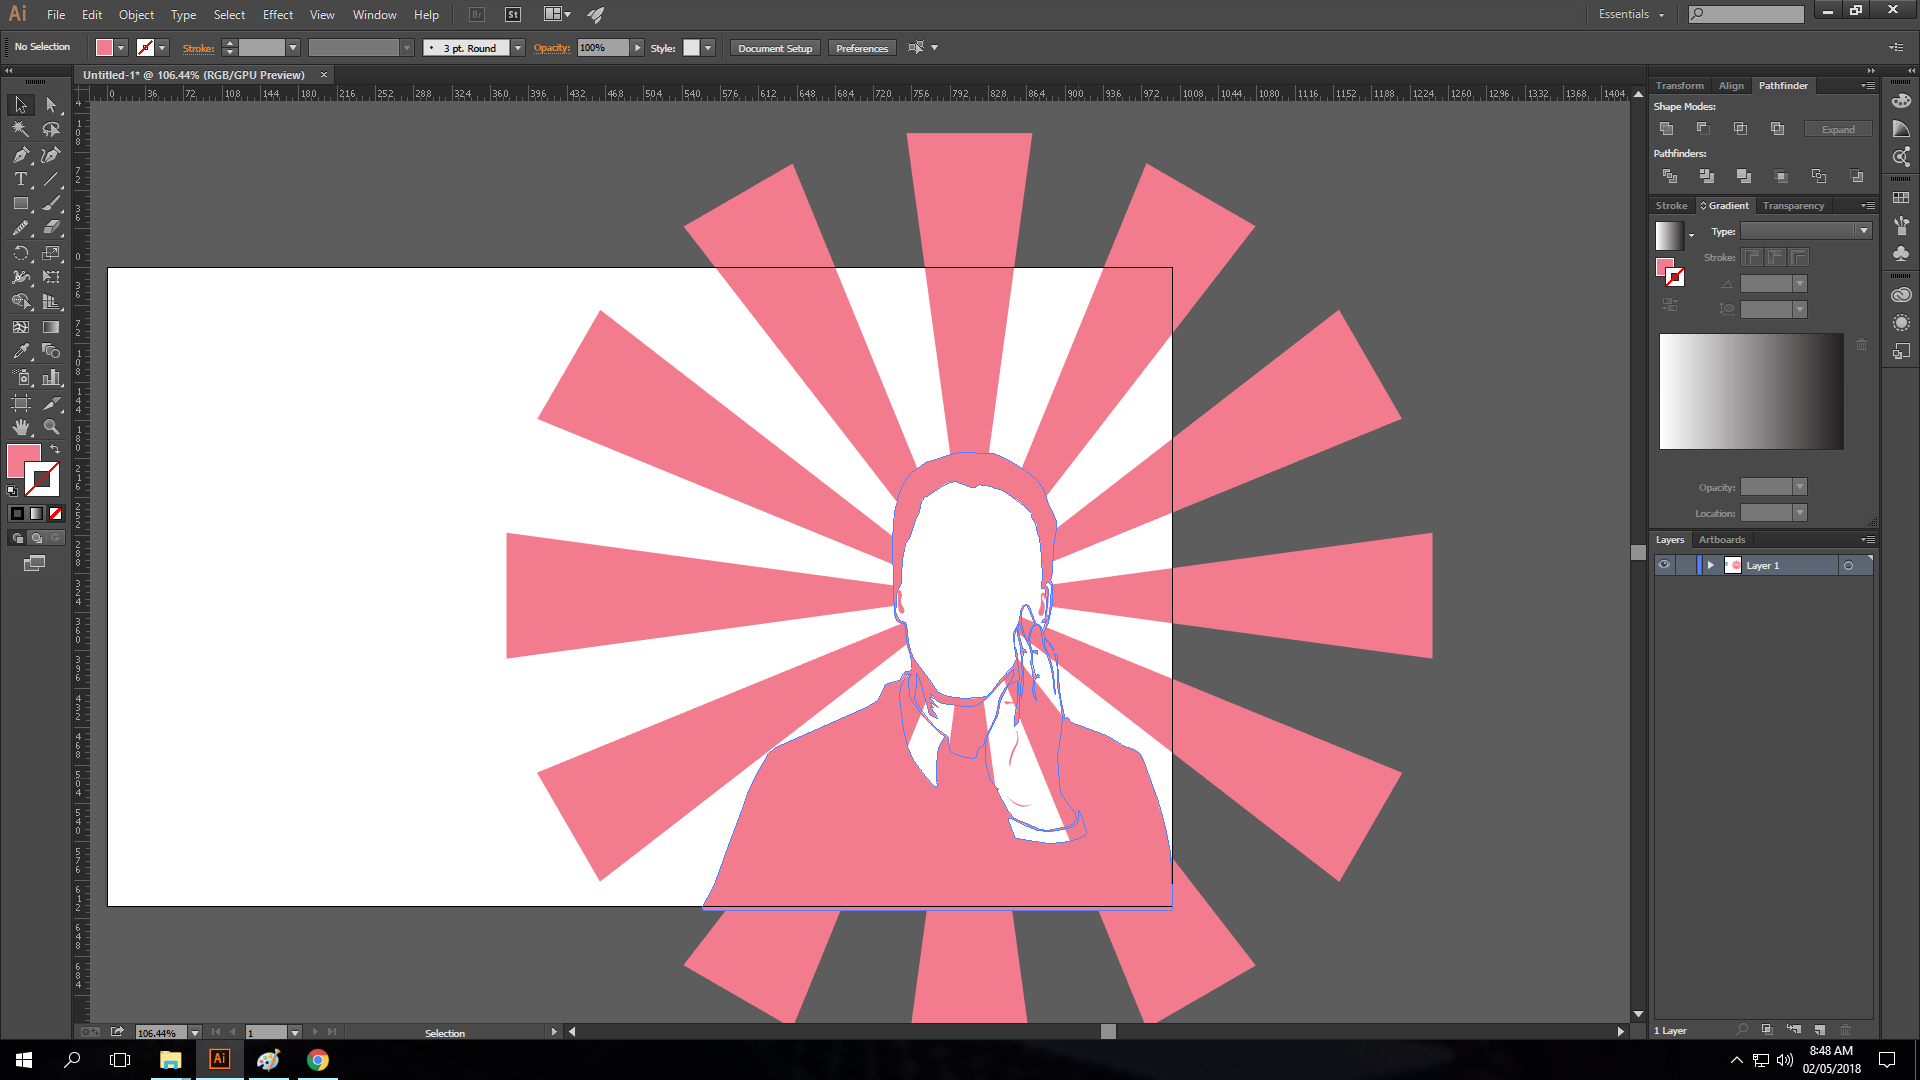Click the Merge pathfinder icon
1920x1080 pixels.
tap(1744, 176)
